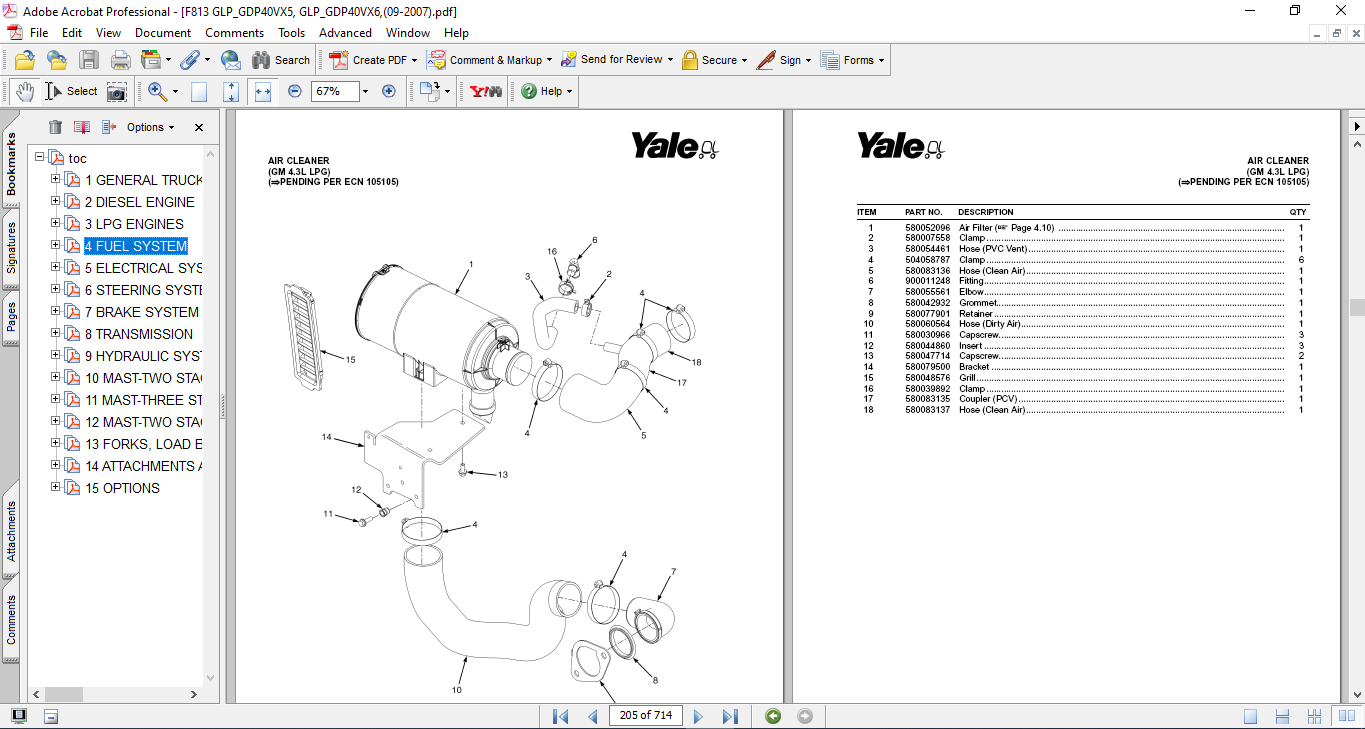Switch to the Fit Width view
Image resolution: width=1365 pixels, height=729 pixels.
pyautogui.click(x=263, y=91)
